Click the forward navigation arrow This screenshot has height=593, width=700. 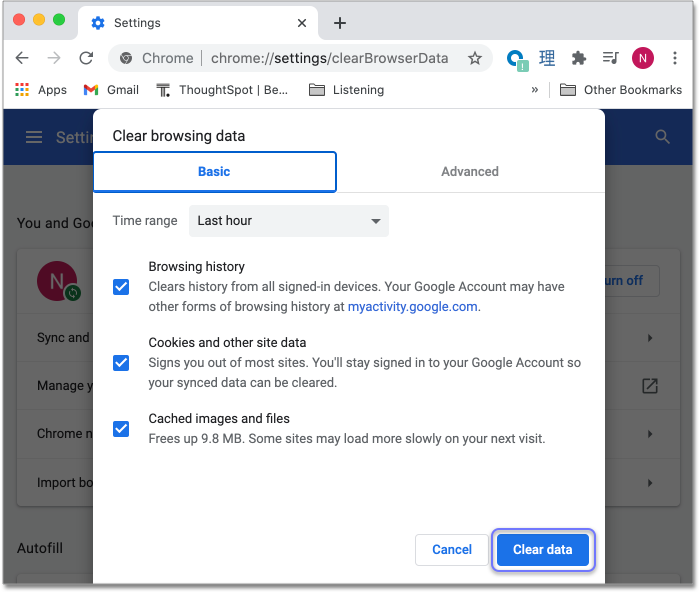pos(54,58)
